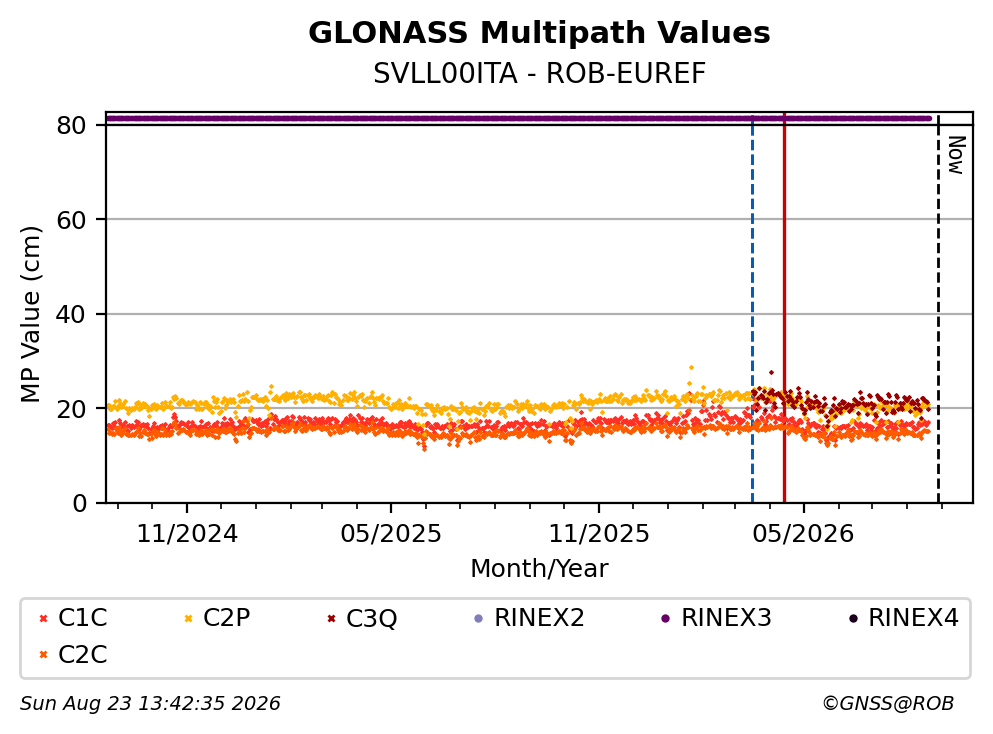The height and width of the screenshot is (734, 993).
Task: Click the MP Value (cm) axis label
Action: coord(30,314)
